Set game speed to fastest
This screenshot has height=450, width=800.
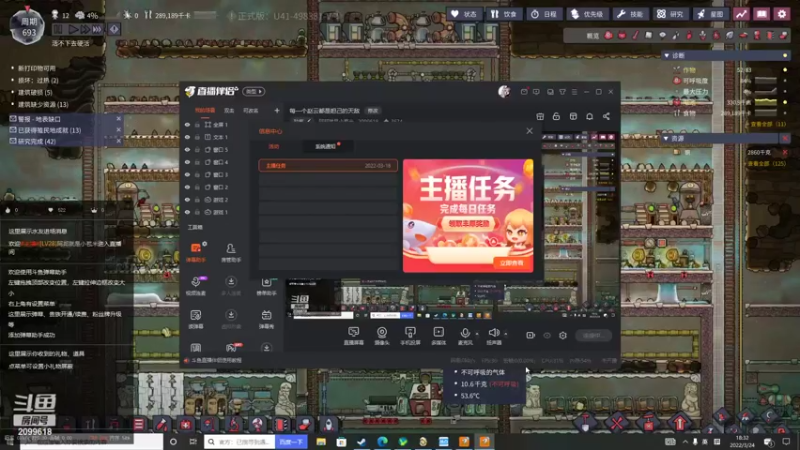[x=97, y=30]
